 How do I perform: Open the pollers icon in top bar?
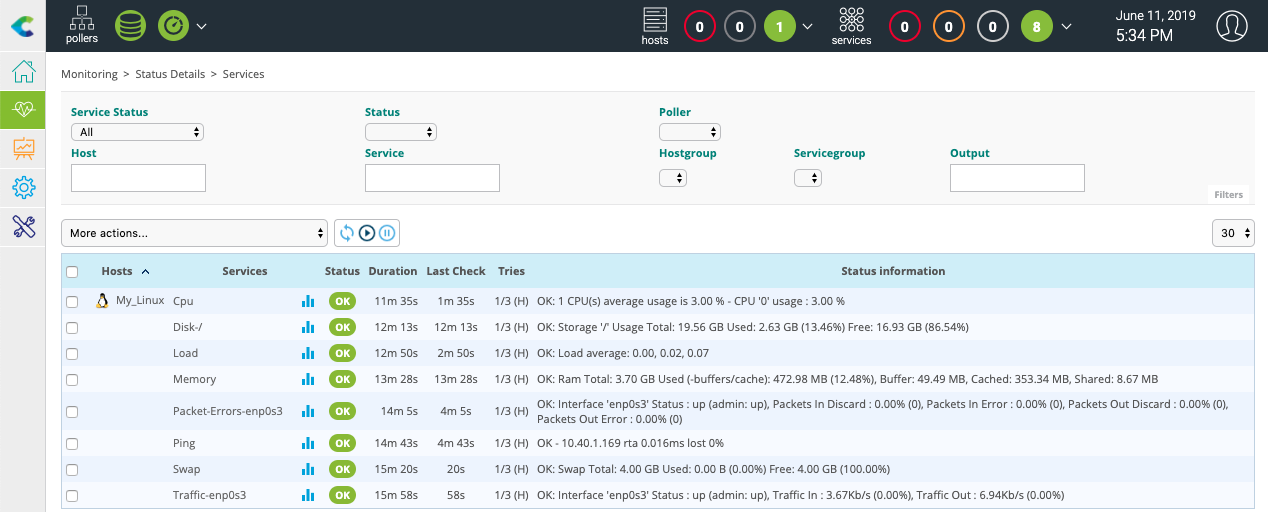(x=82, y=25)
